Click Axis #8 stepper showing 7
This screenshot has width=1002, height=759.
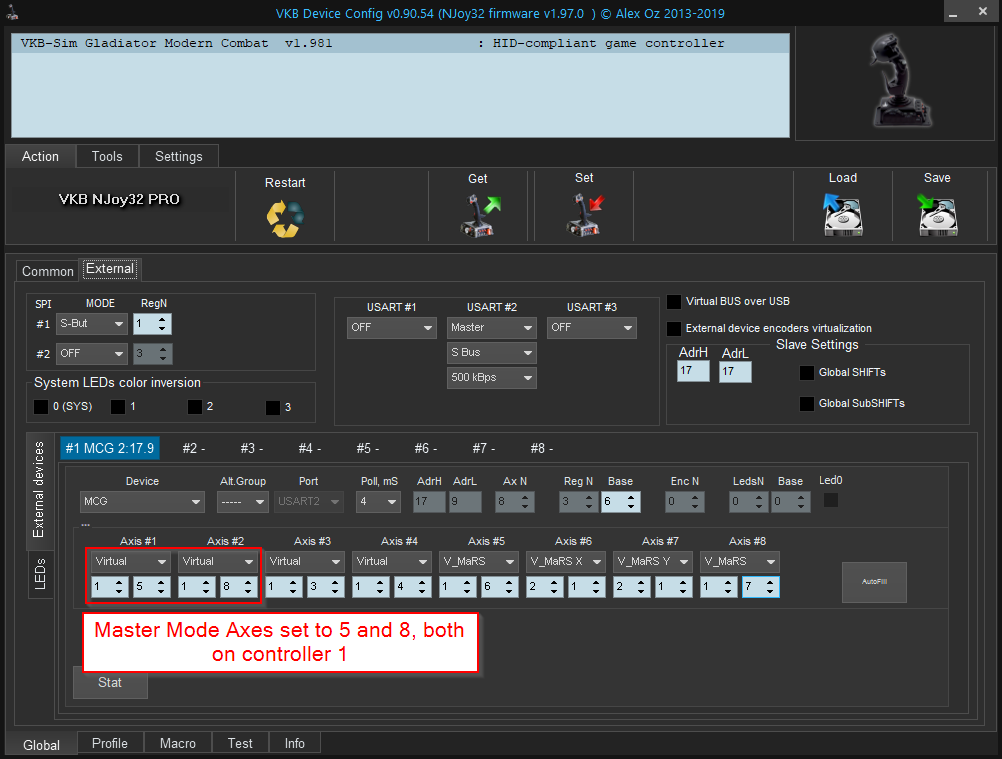click(x=760, y=587)
